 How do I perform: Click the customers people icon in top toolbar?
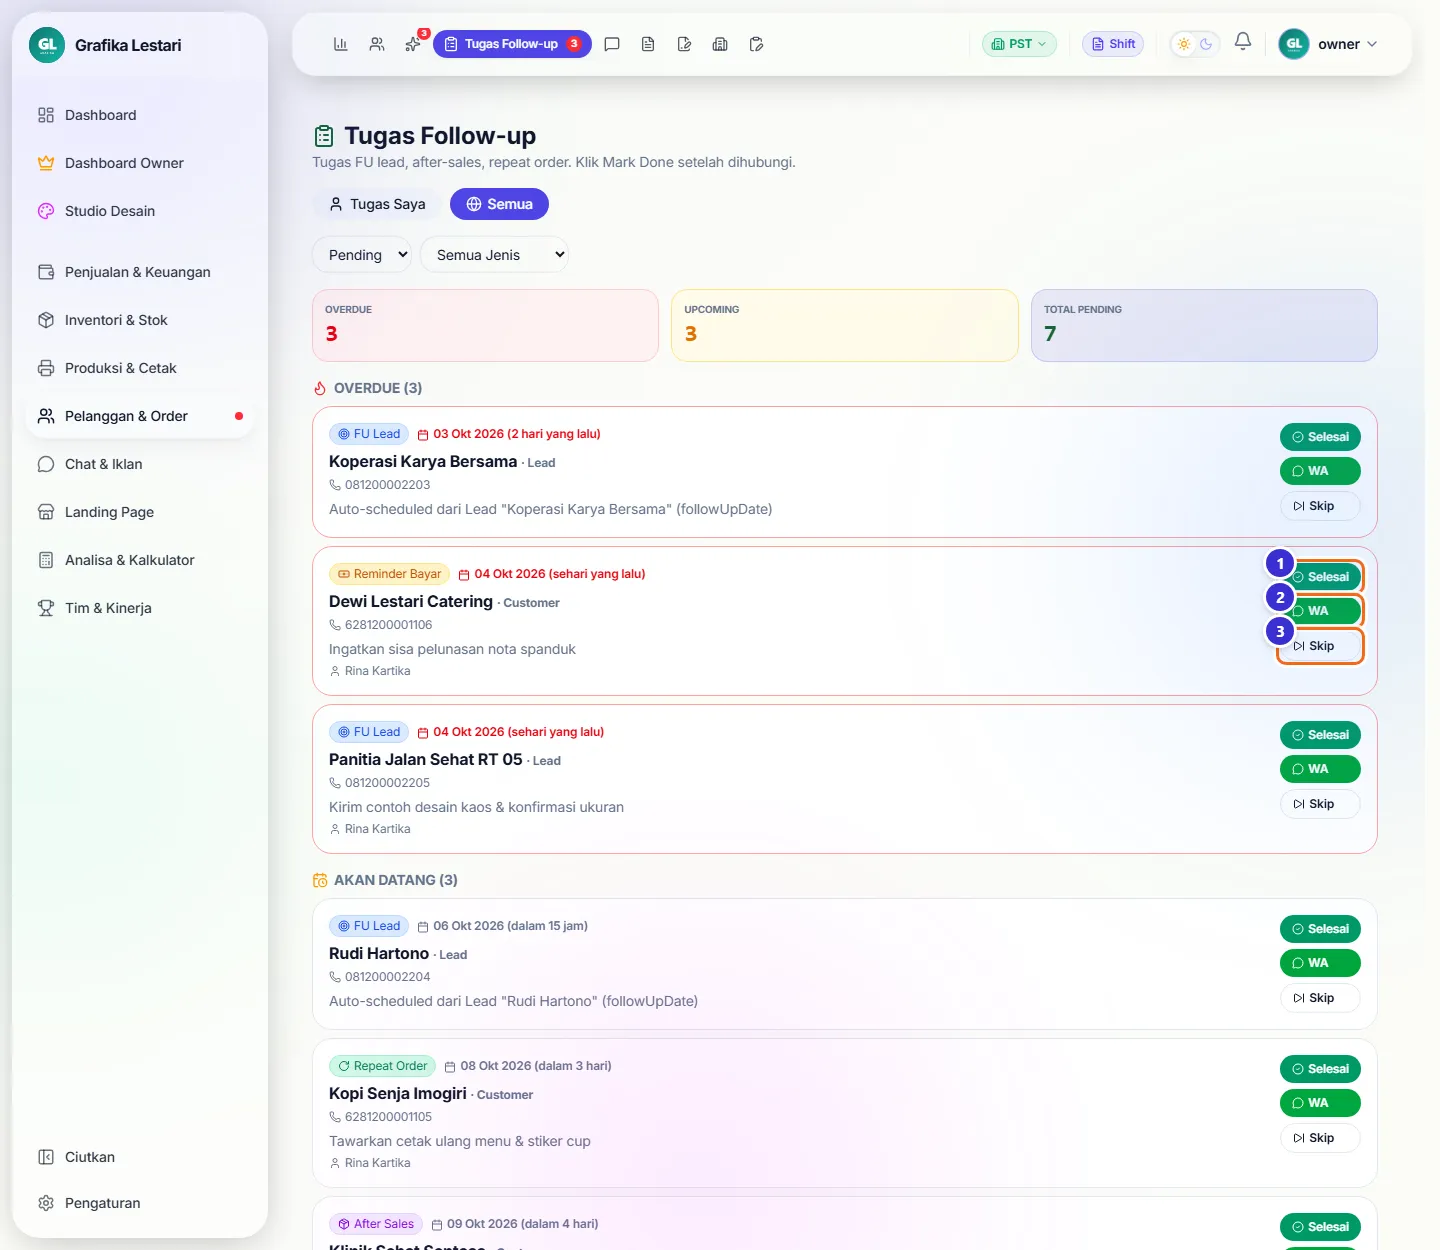[377, 44]
